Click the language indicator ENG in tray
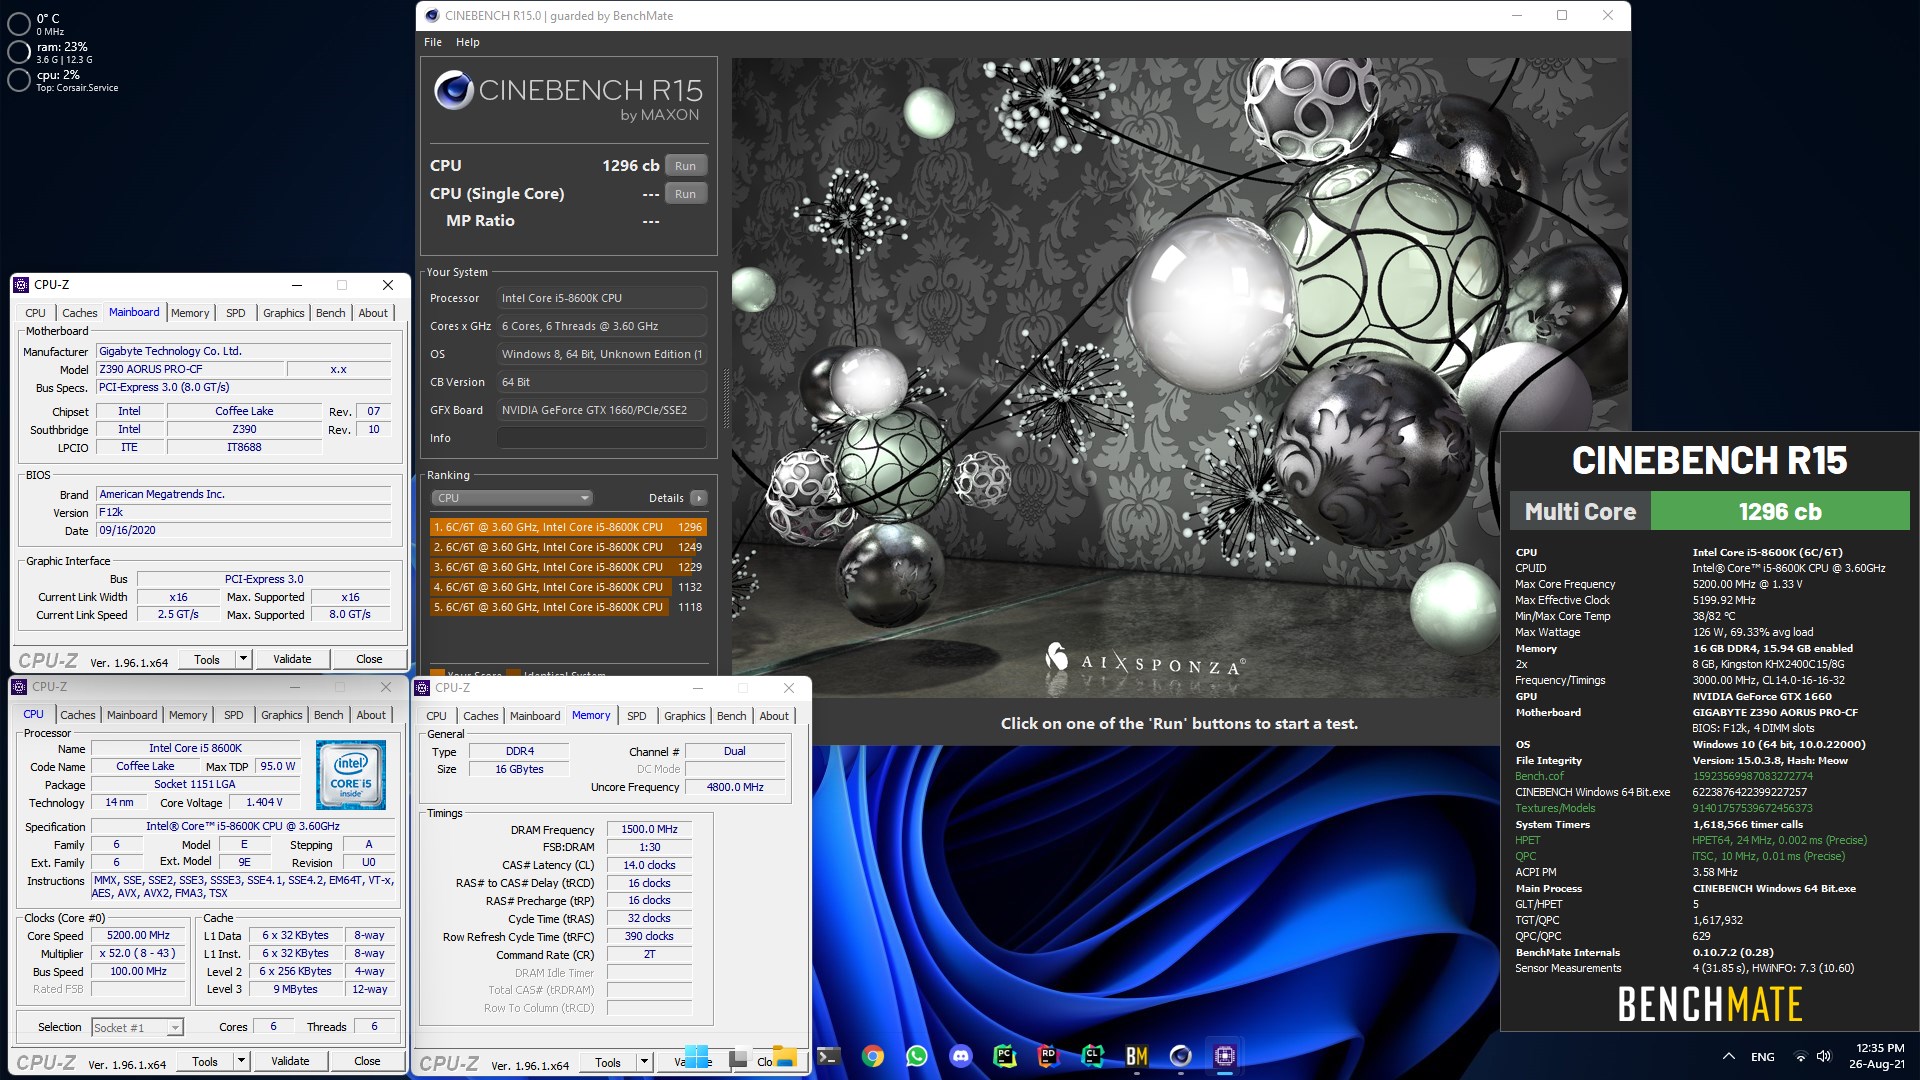This screenshot has width=1920, height=1080. point(1762,1057)
